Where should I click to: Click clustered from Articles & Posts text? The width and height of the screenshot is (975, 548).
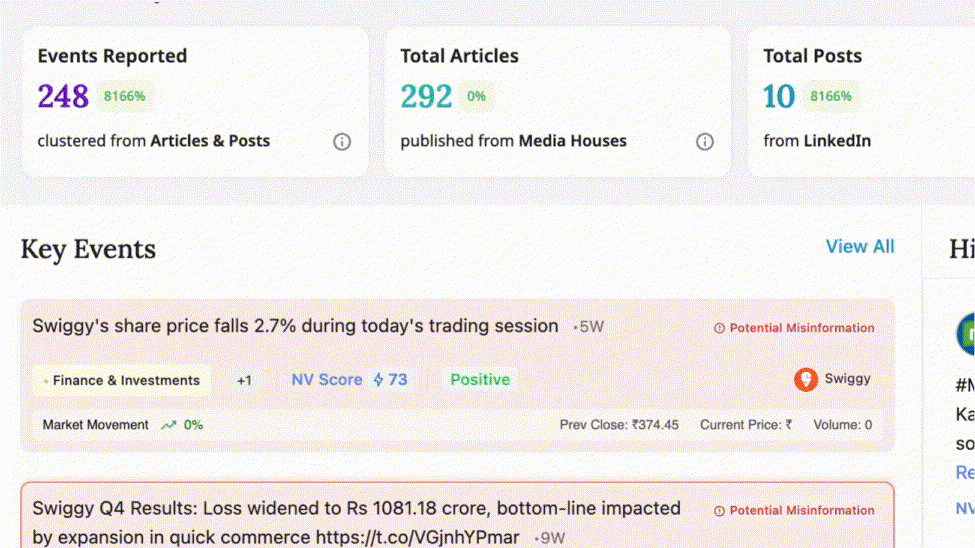[x=154, y=141]
